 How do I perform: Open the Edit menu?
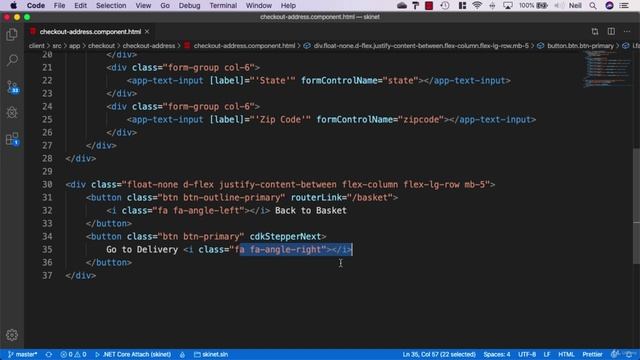(80, 5)
